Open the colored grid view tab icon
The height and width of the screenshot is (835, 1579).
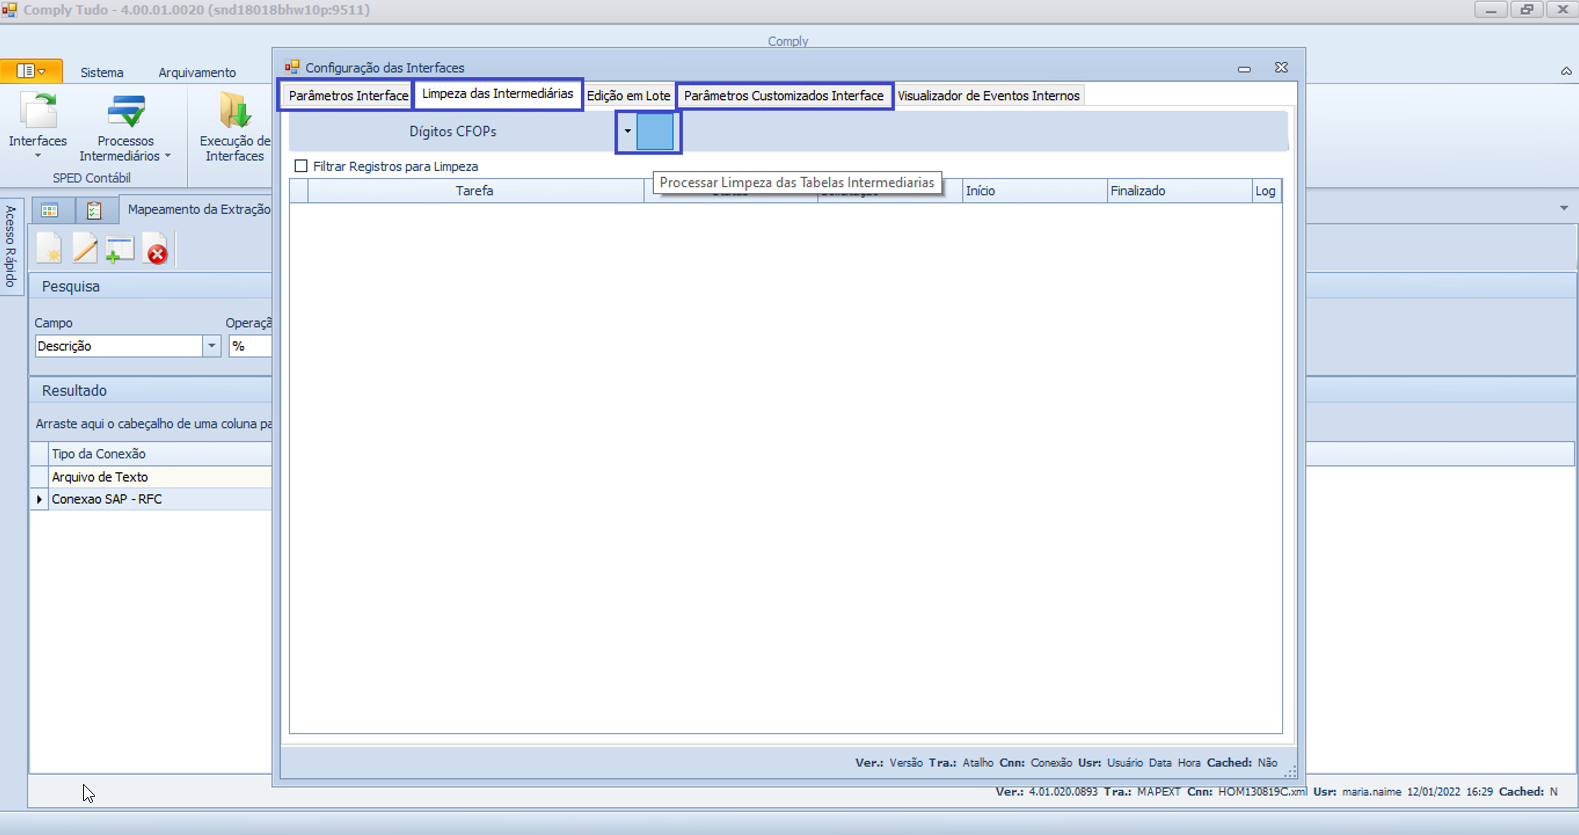pyautogui.click(x=50, y=210)
